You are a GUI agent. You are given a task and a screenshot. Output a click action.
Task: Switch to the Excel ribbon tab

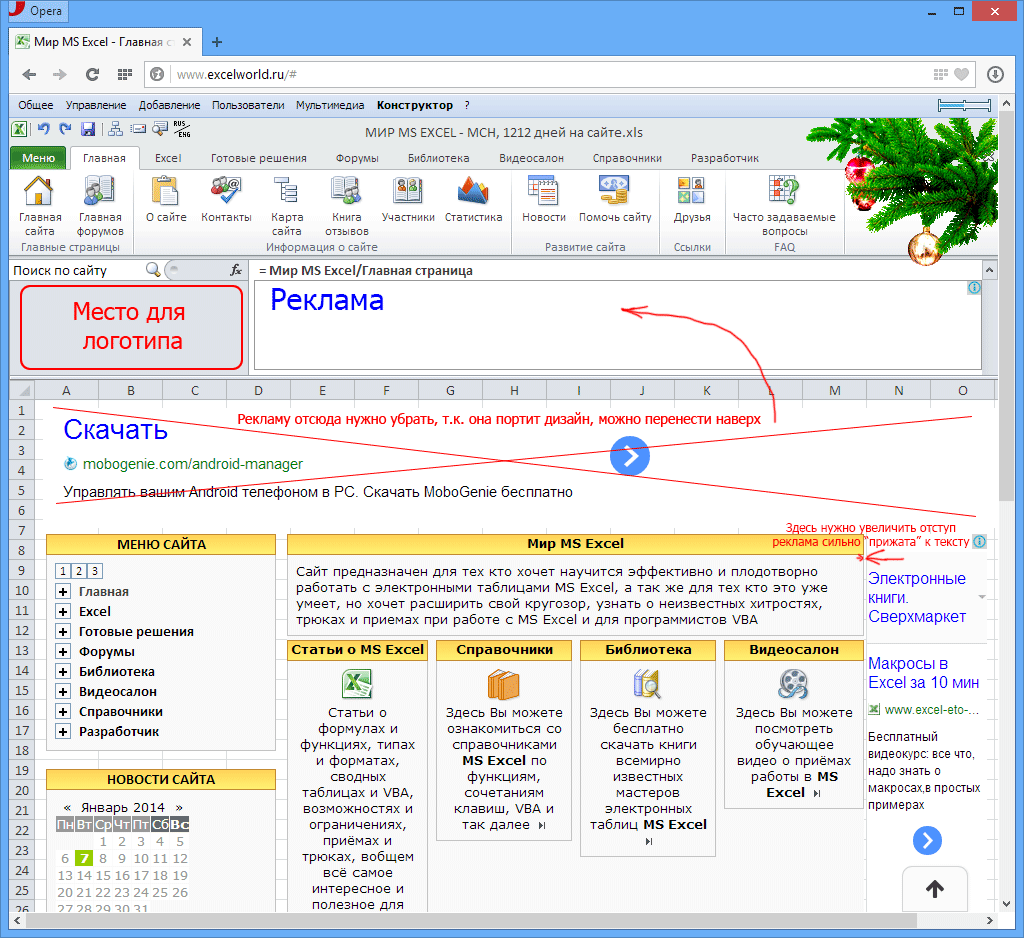click(x=168, y=158)
